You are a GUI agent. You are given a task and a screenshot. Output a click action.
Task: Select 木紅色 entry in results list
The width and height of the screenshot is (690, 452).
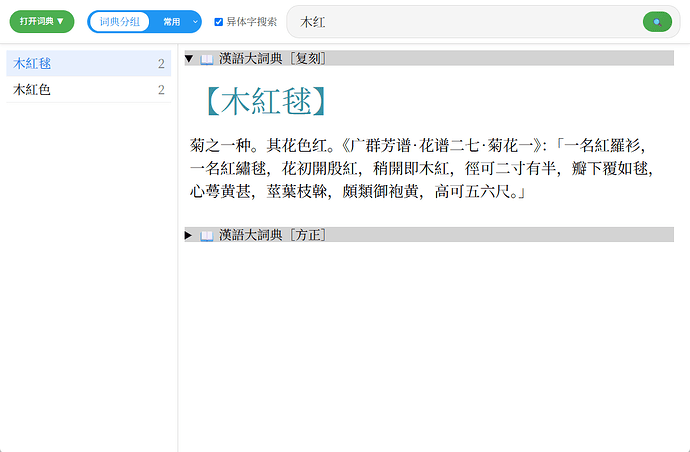tap(88, 89)
